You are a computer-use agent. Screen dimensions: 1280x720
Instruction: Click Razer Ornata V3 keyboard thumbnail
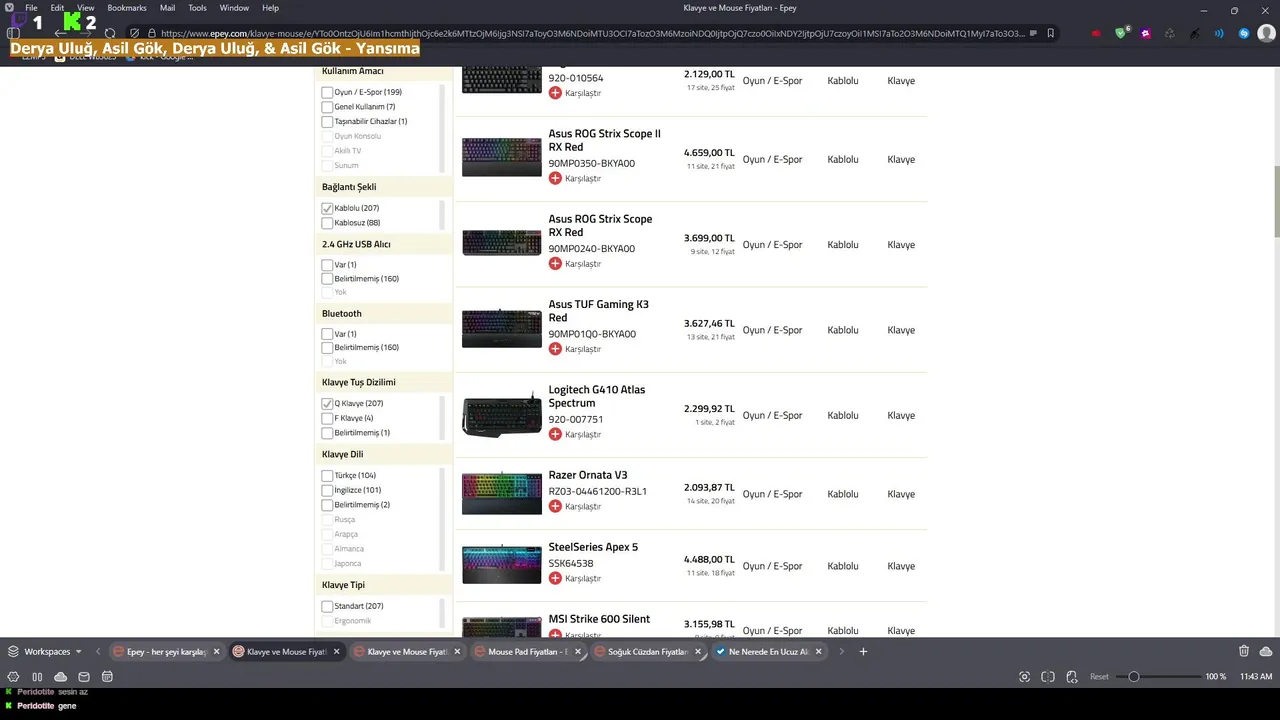[501, 494]
